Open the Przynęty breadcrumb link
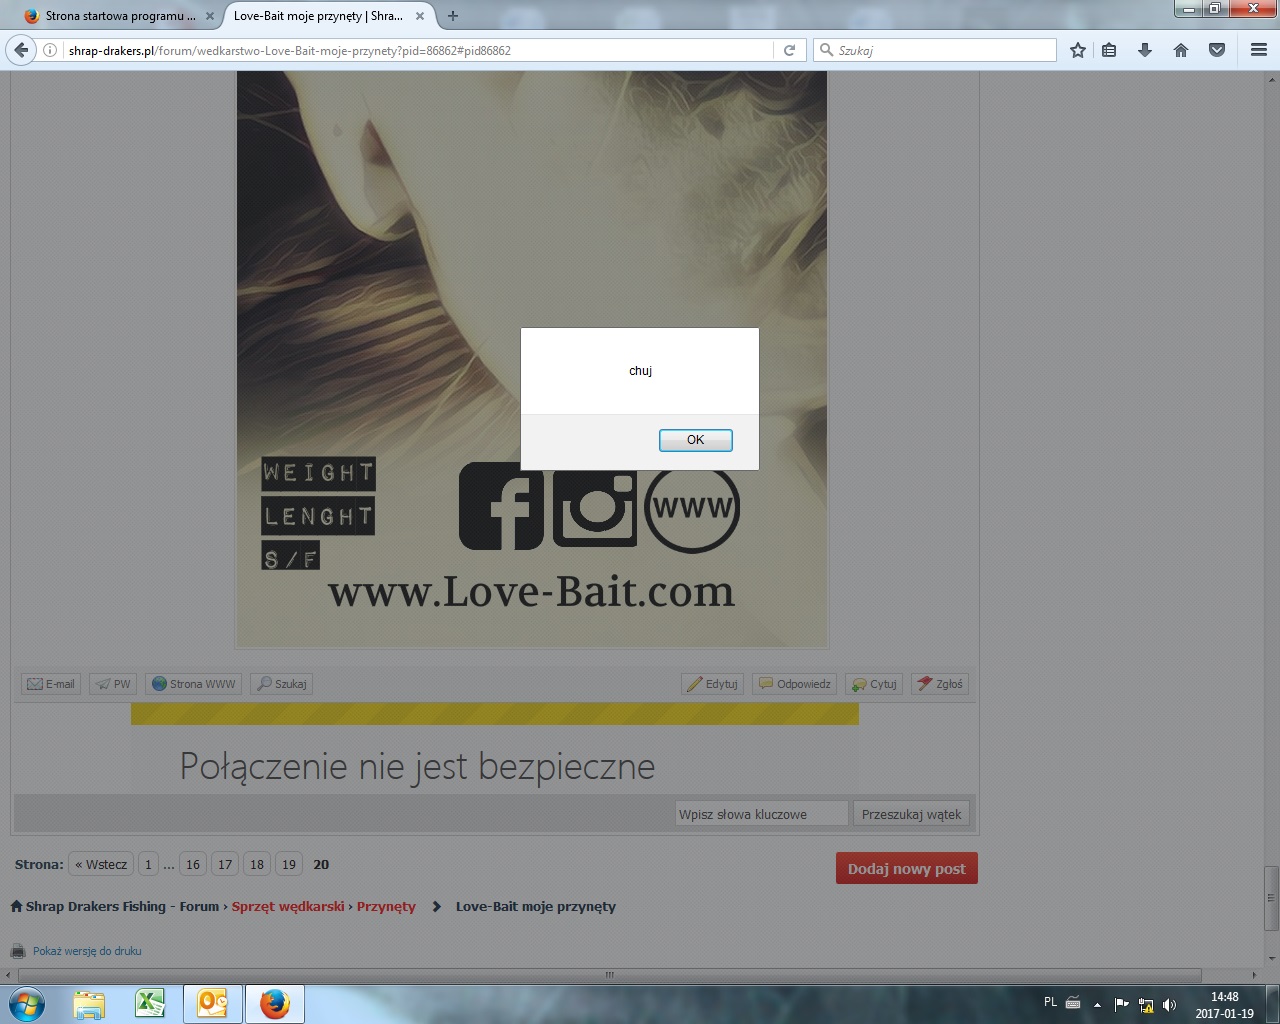 point(386,907)
